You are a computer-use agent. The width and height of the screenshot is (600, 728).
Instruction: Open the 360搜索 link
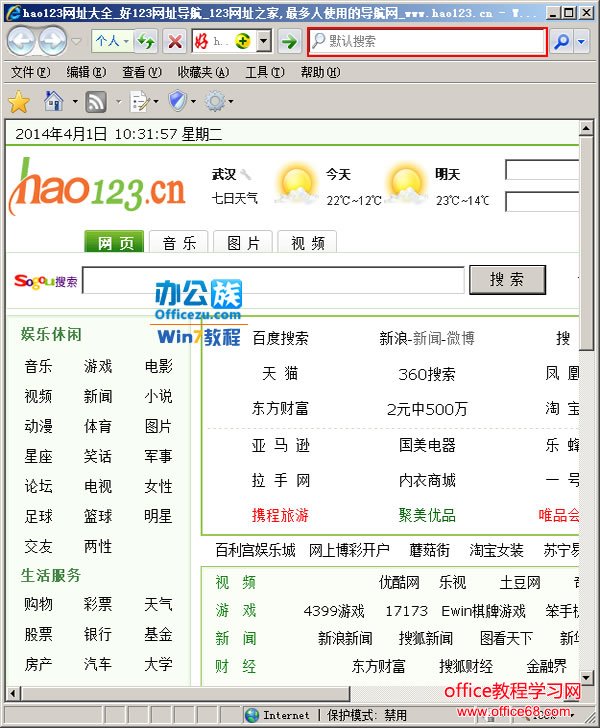point(427,374)
